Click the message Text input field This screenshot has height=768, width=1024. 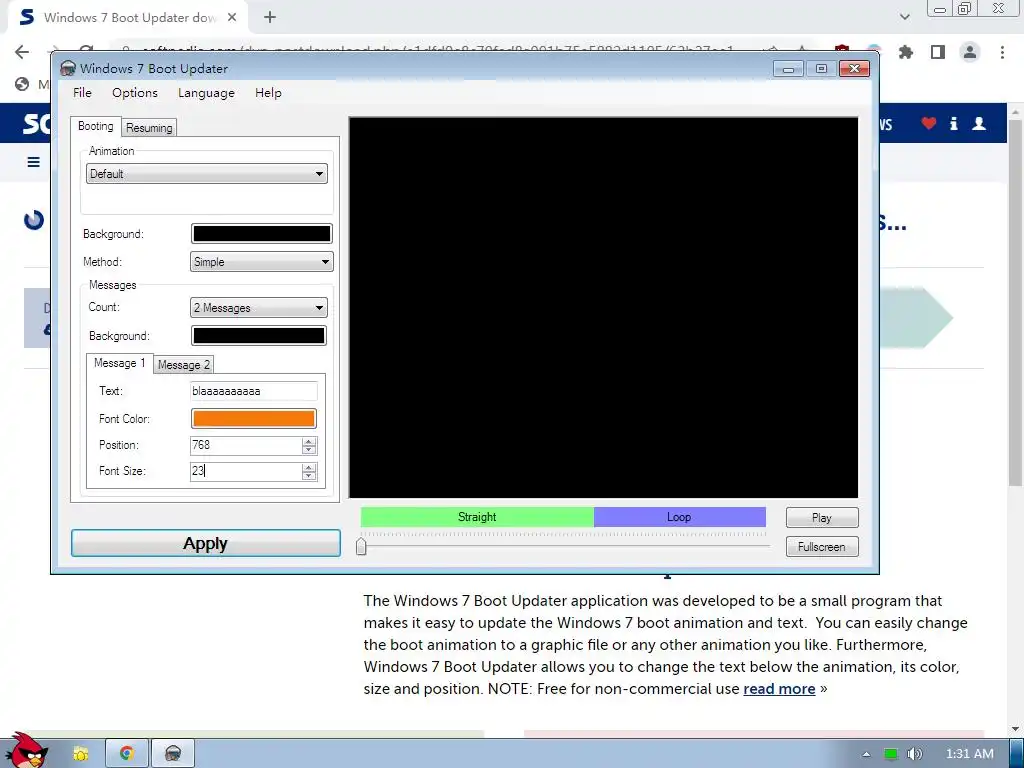(253, 391)
